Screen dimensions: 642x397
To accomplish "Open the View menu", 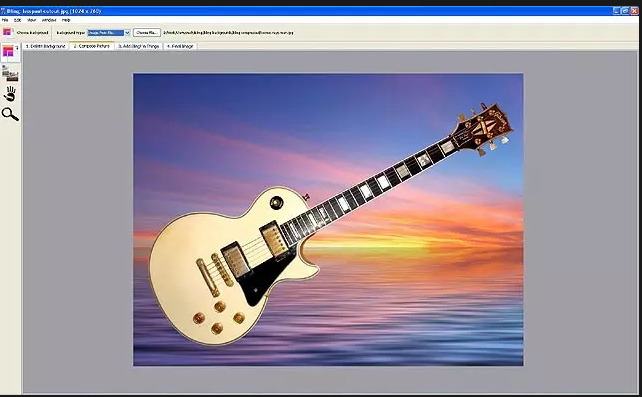I will 32,20.
